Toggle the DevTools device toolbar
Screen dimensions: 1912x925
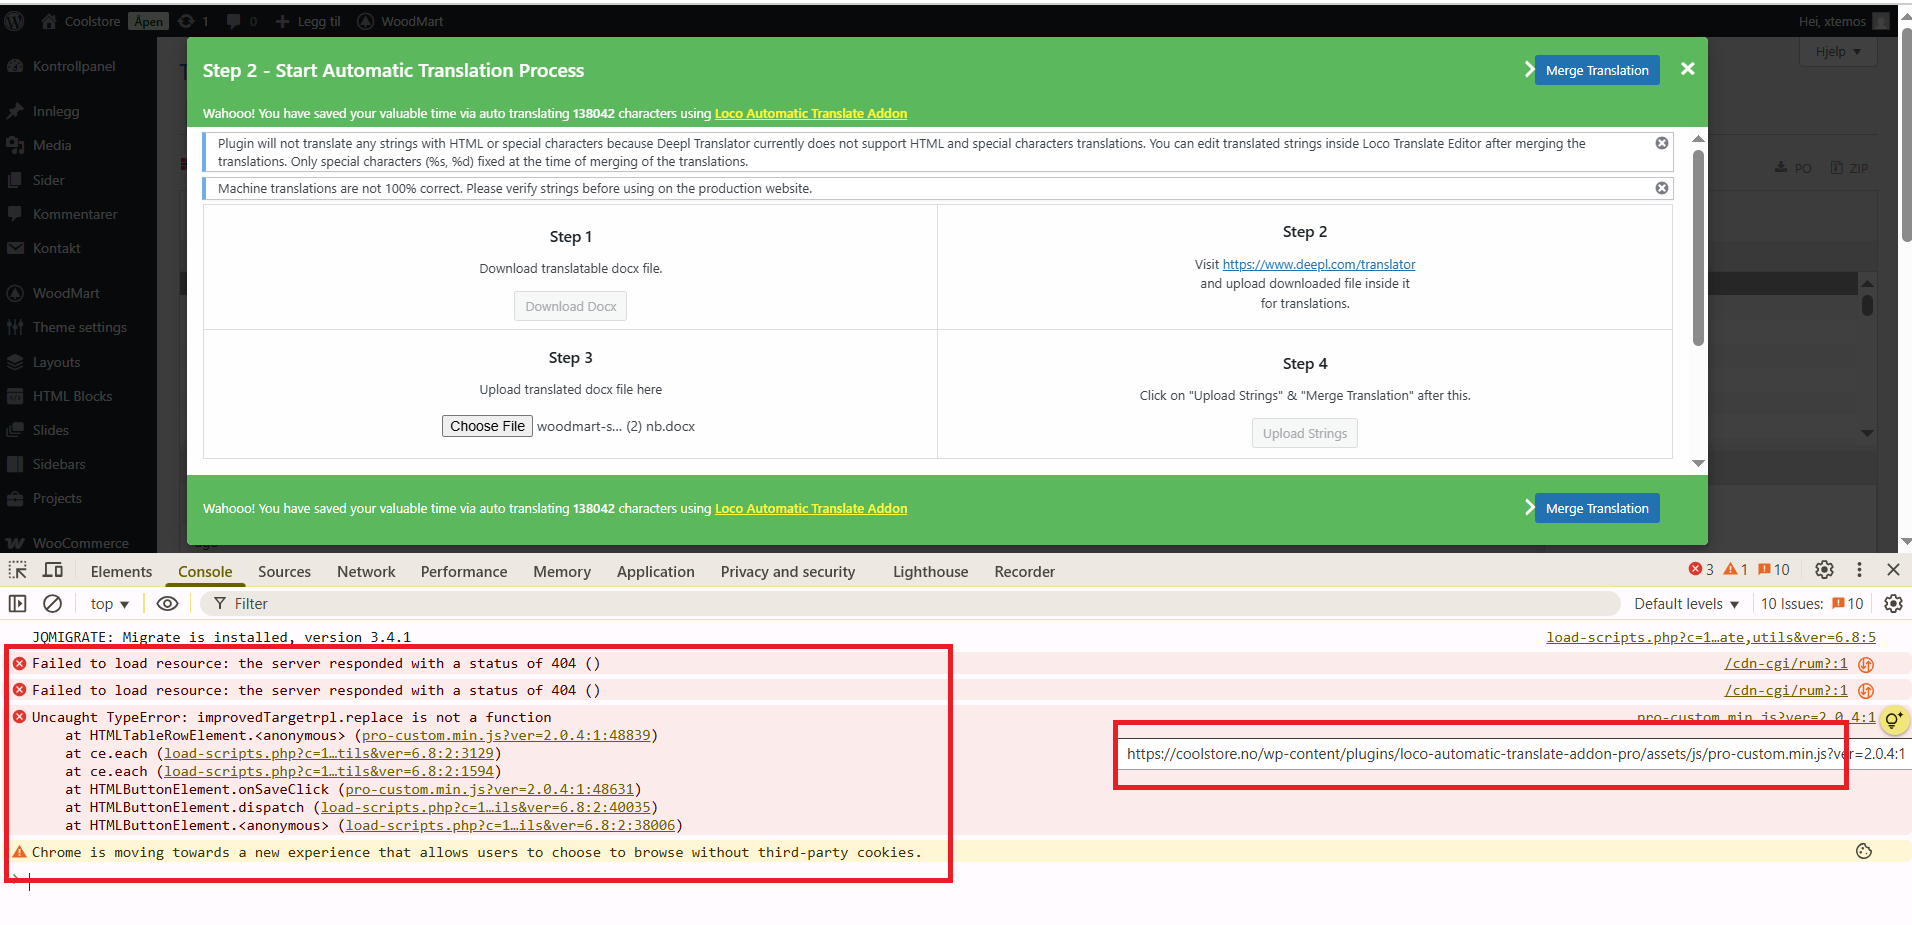pos(53,570)
